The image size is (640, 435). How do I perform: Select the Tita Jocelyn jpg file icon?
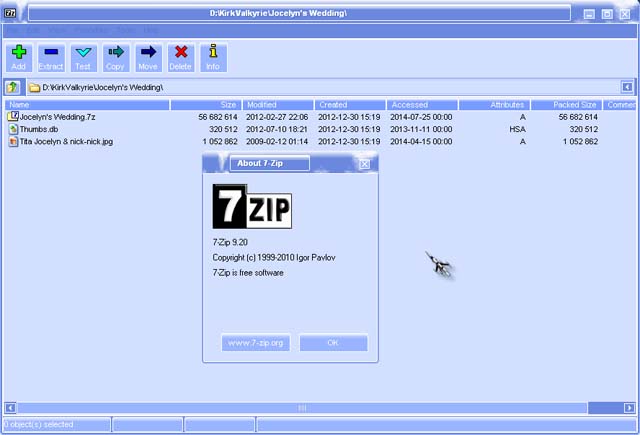(13, 142)
